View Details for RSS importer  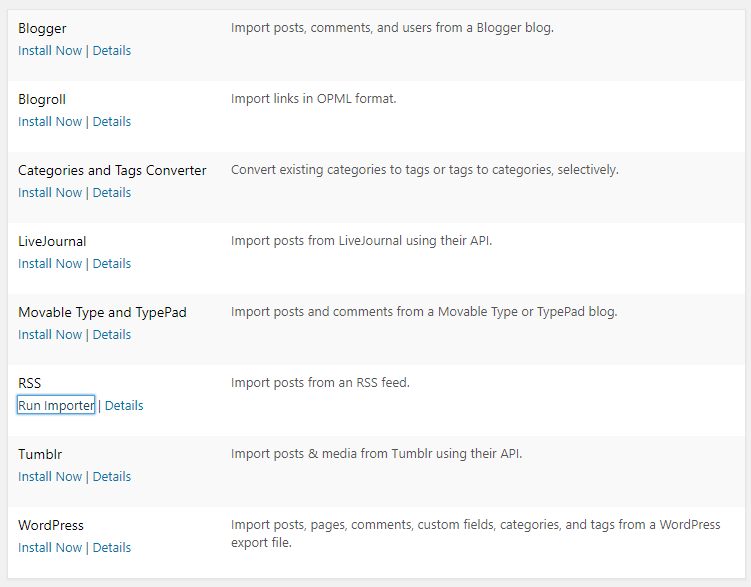tap(124, 406)
